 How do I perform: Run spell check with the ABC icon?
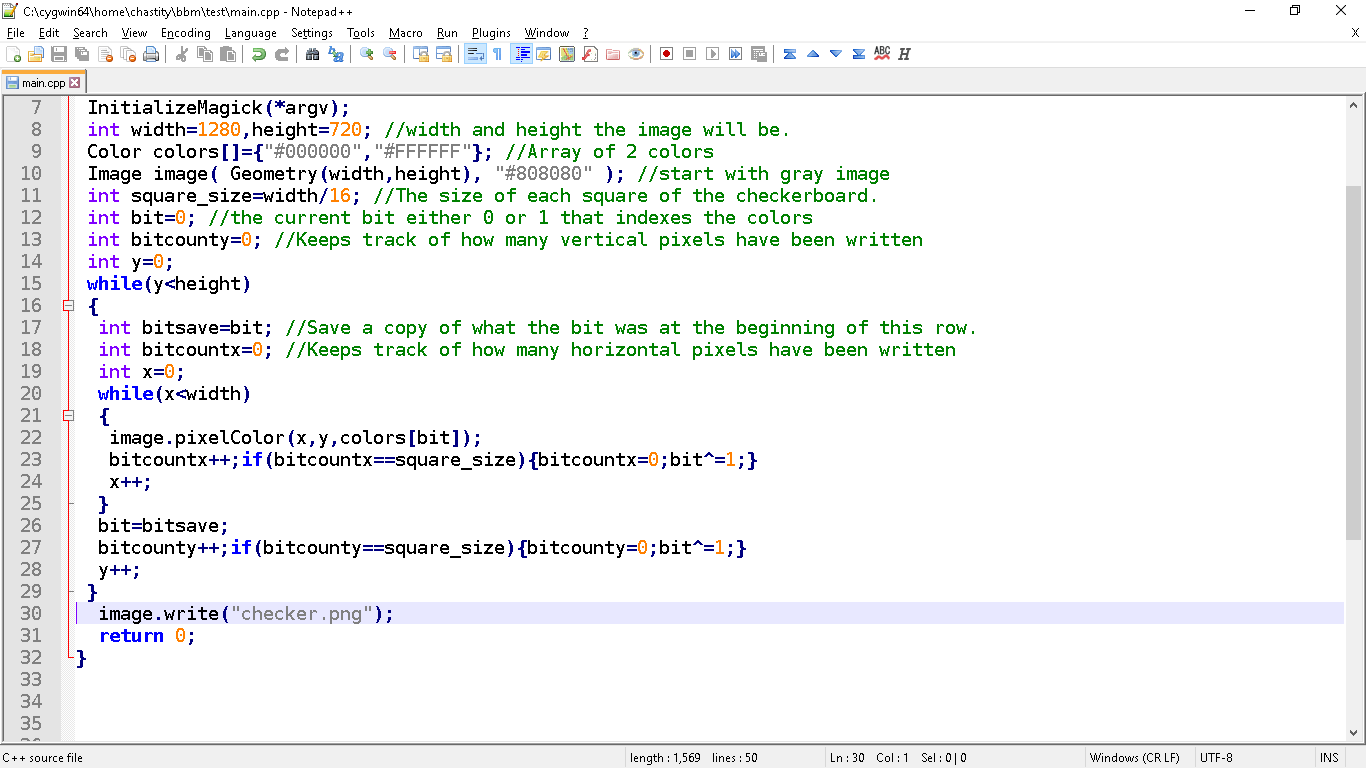[x=880, y=54]
